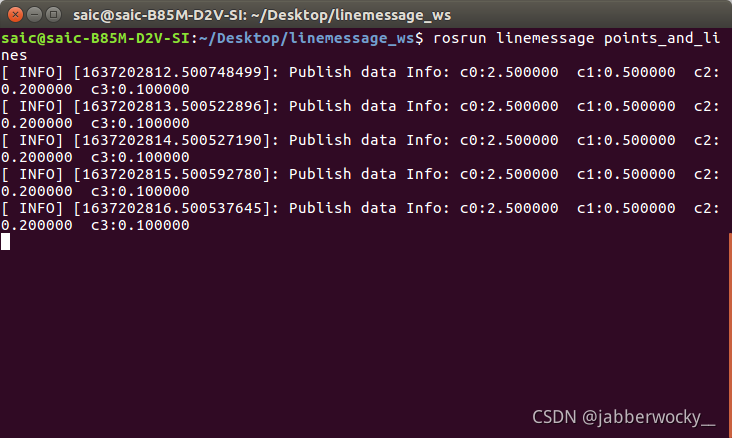Click the rosrun command word
Screen dimensions: 732x438
[459, 38]
